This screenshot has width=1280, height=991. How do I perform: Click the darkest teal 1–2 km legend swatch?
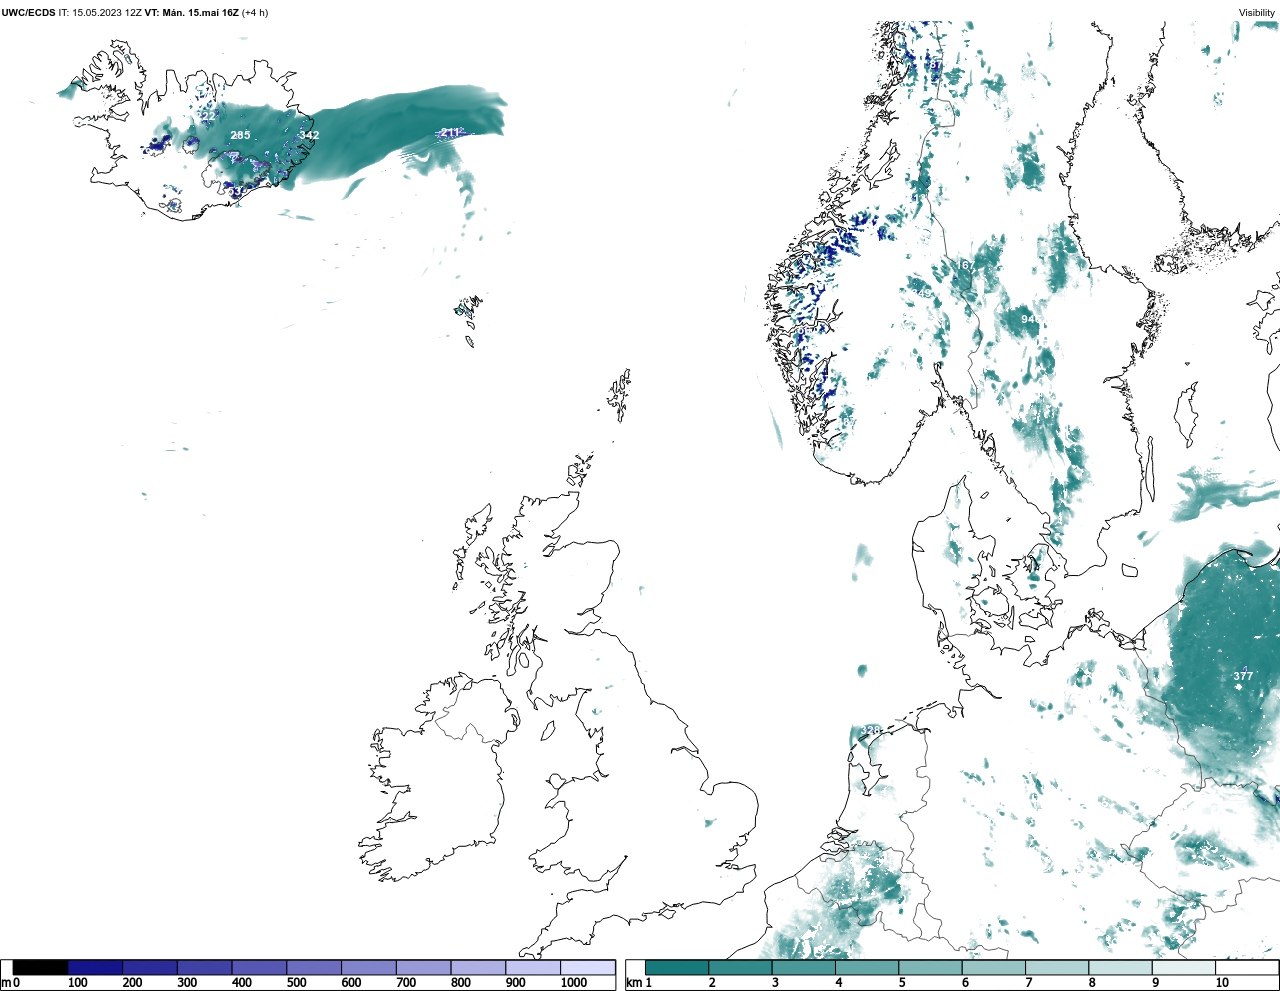677,967
